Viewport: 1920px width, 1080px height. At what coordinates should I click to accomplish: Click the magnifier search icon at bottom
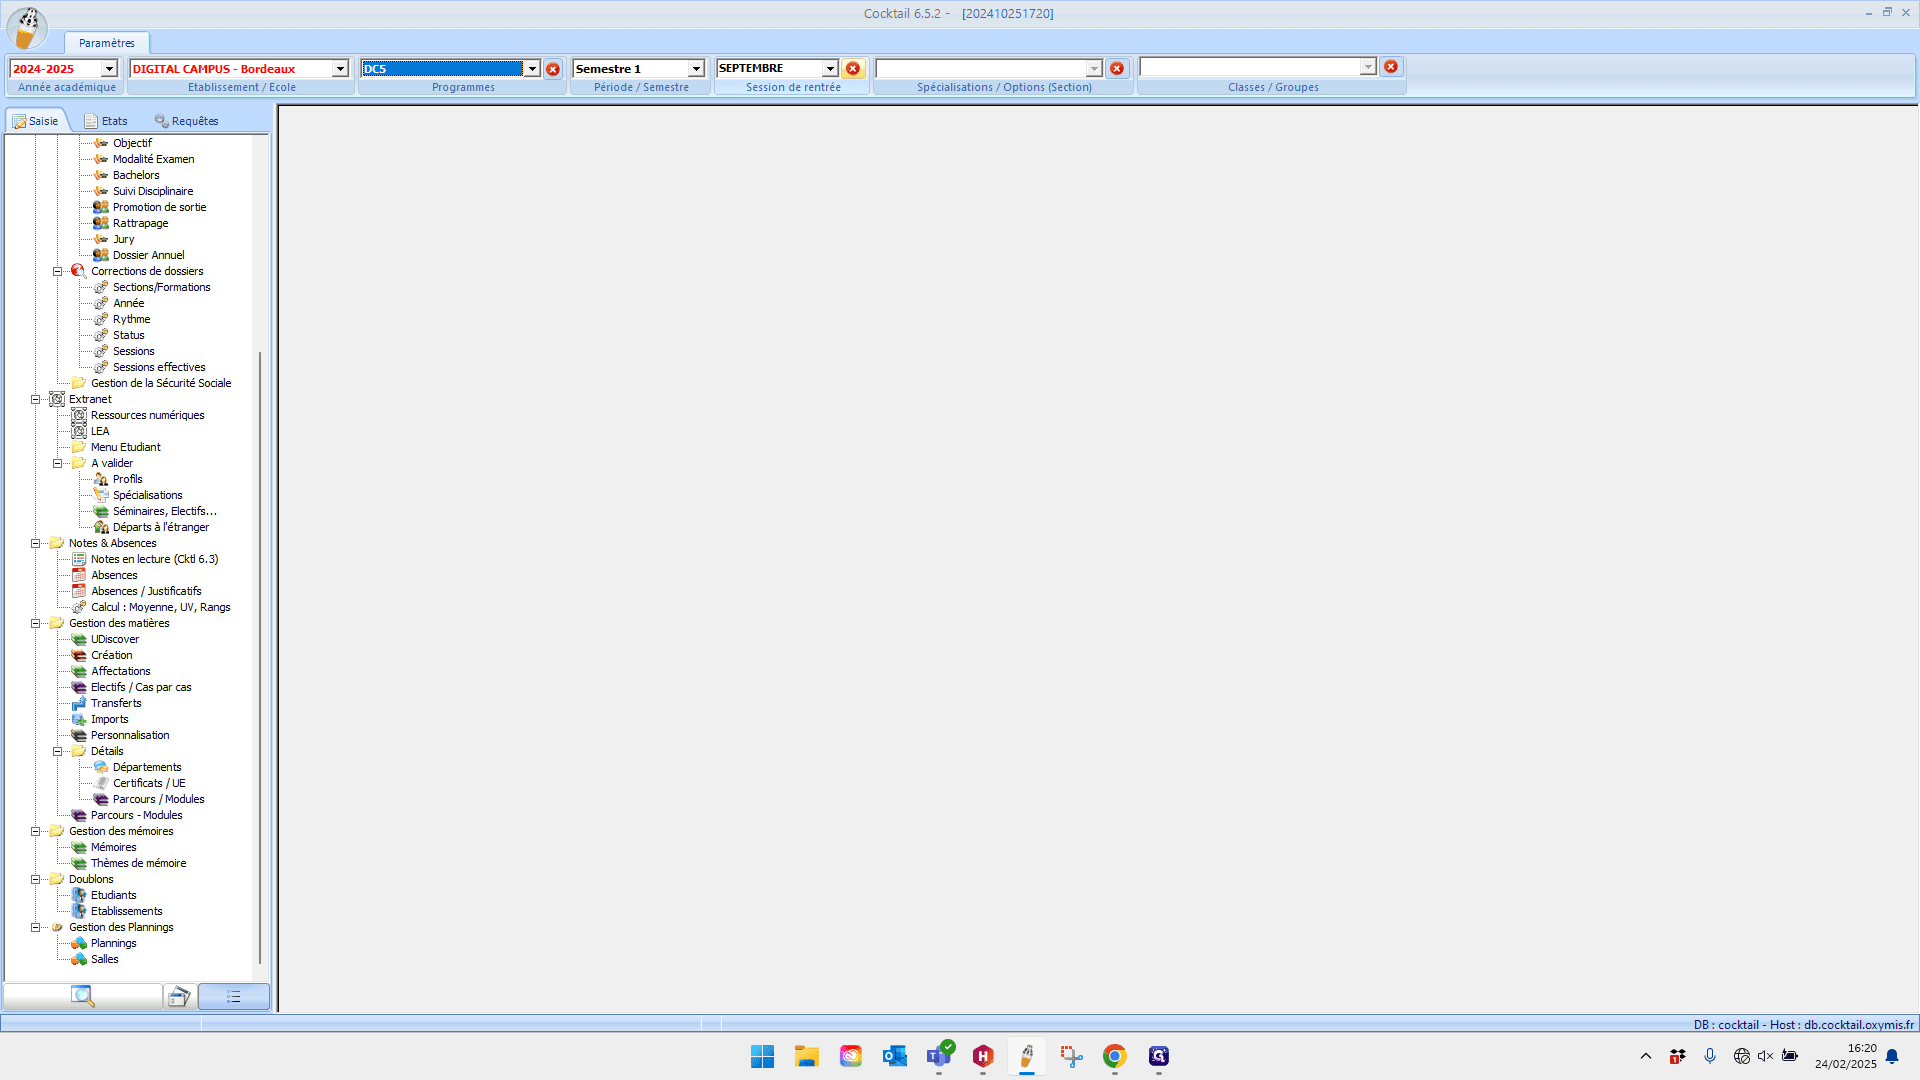[83, 996]
